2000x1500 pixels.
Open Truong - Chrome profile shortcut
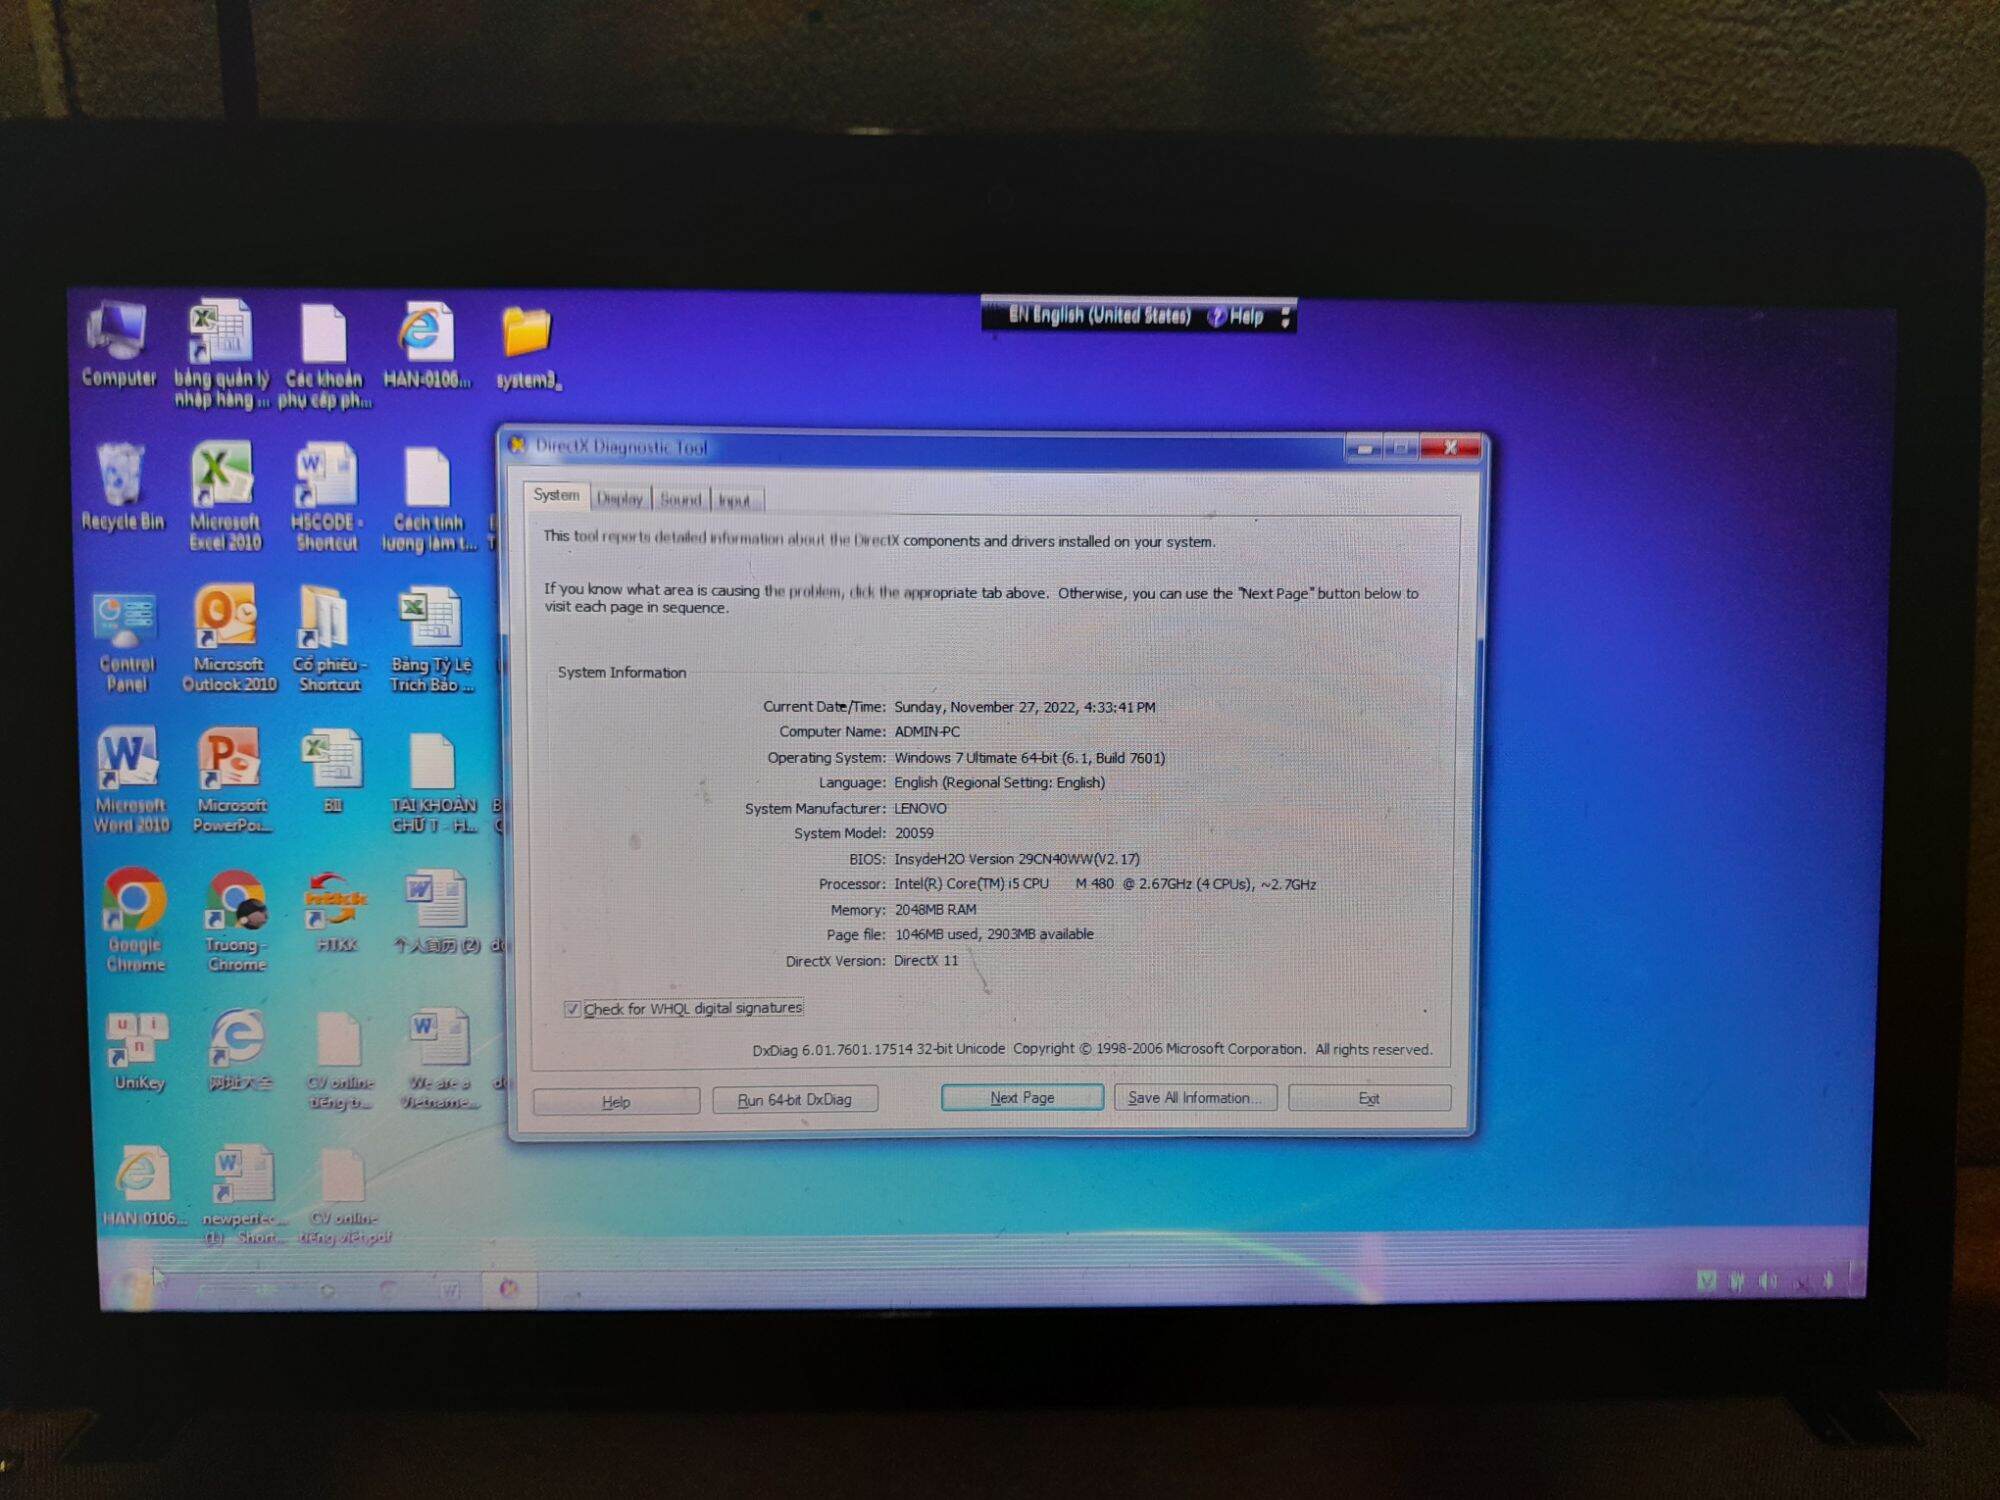[x=236, y=920]
